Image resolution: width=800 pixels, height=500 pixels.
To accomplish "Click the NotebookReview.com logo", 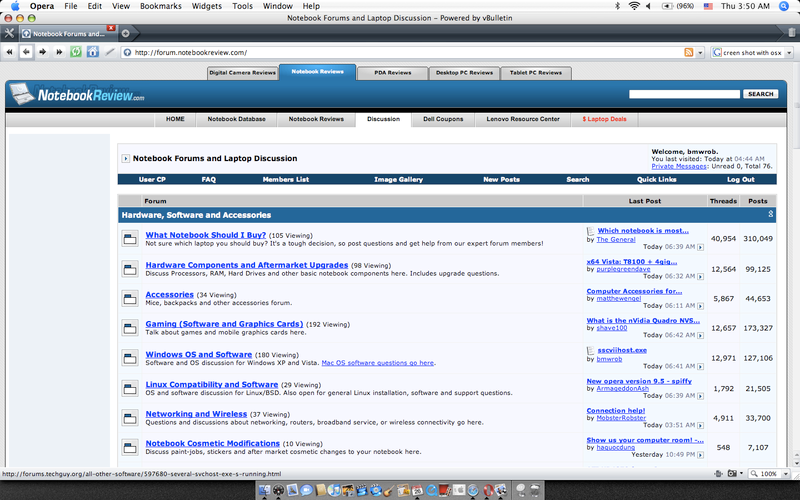I will point(77,94).
